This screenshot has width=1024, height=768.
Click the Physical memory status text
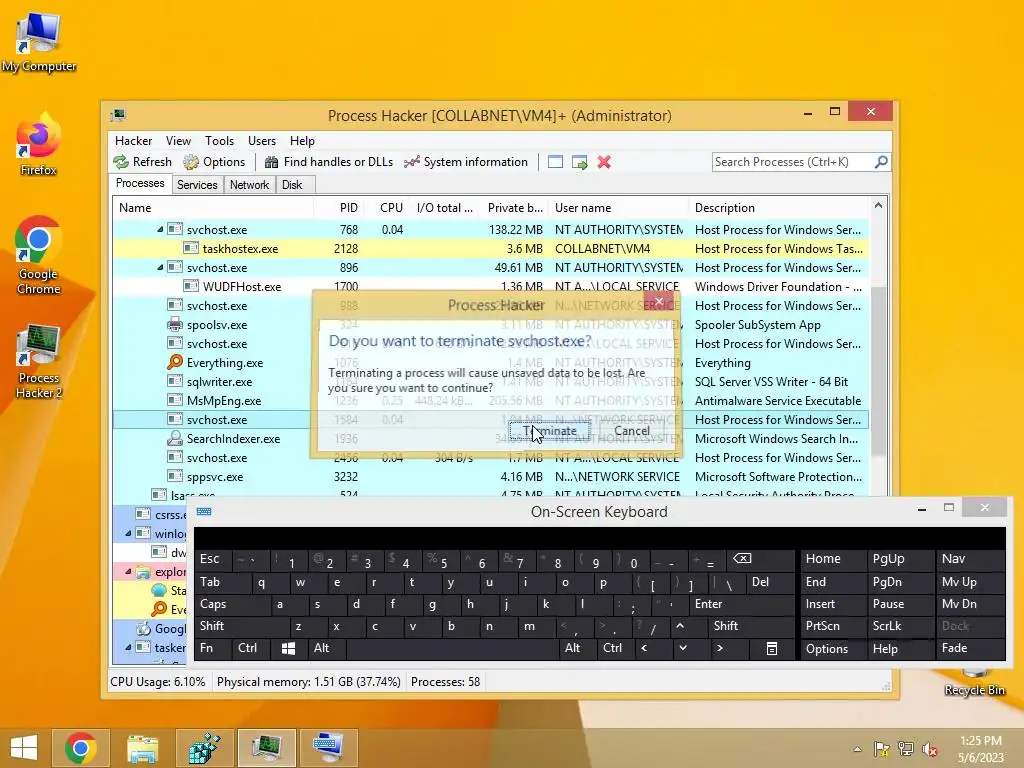click(308, 682)
